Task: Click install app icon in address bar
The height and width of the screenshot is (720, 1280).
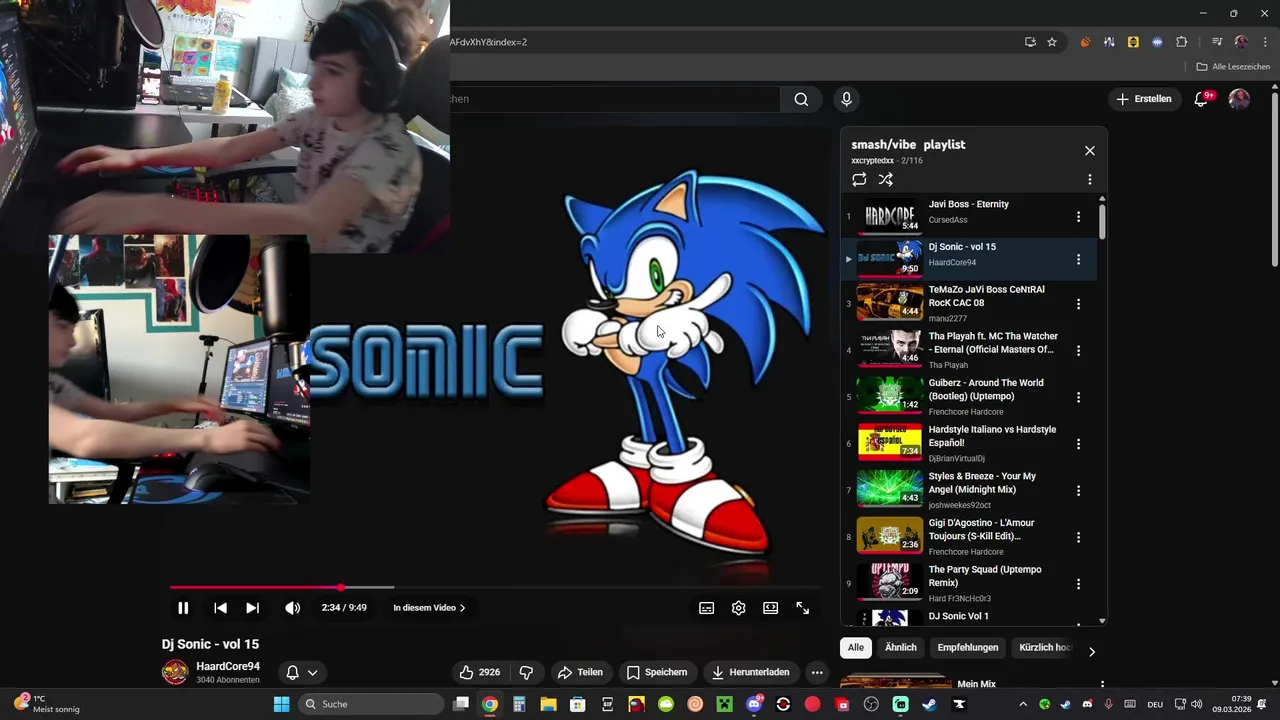Action: (1030, 42)
